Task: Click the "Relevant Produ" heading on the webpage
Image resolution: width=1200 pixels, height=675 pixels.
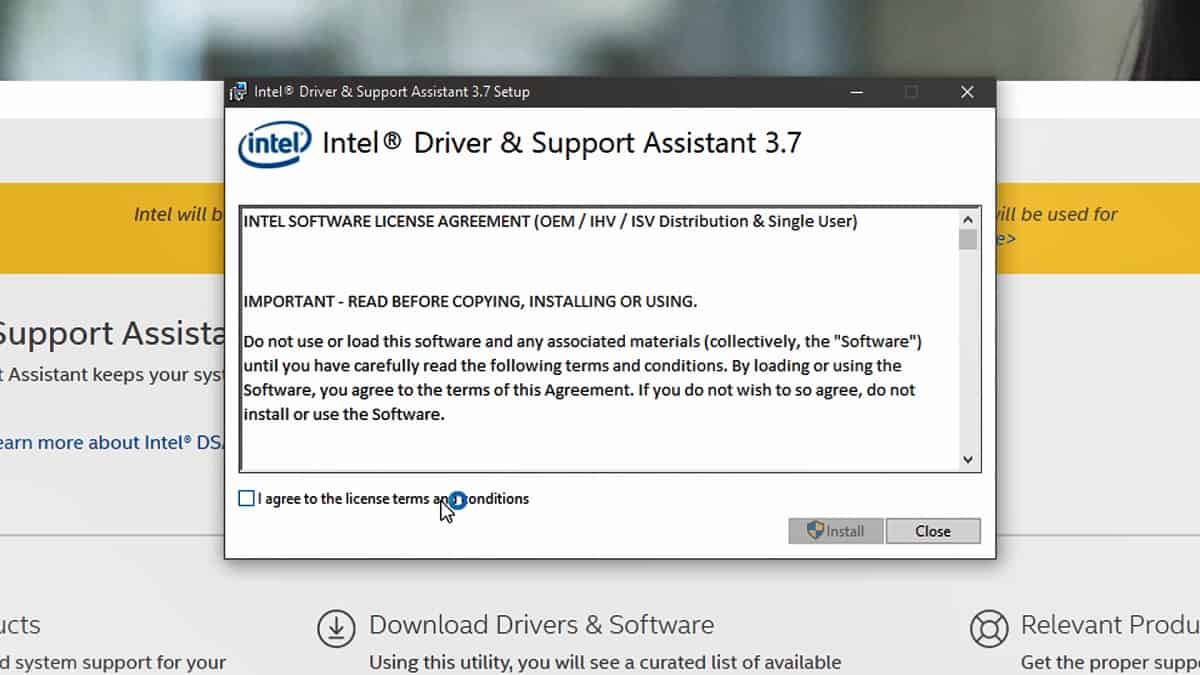Action: 1110,625
